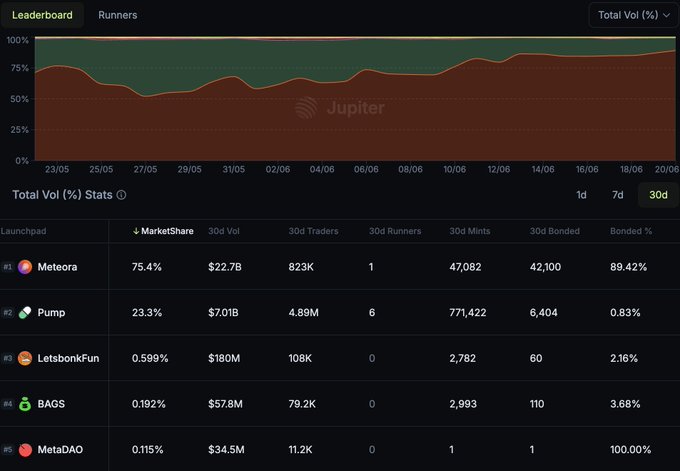Click the $22.7B volume value
This screenshot has width=680, height=471.
click(x=225, y=267)
